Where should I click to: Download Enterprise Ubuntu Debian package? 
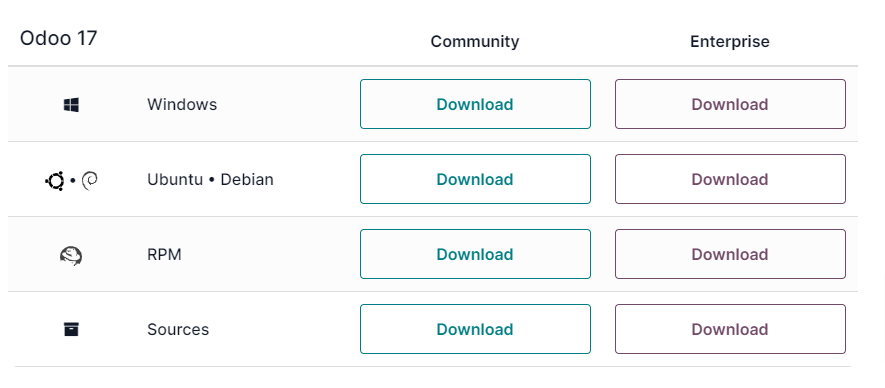coord(730,179)
